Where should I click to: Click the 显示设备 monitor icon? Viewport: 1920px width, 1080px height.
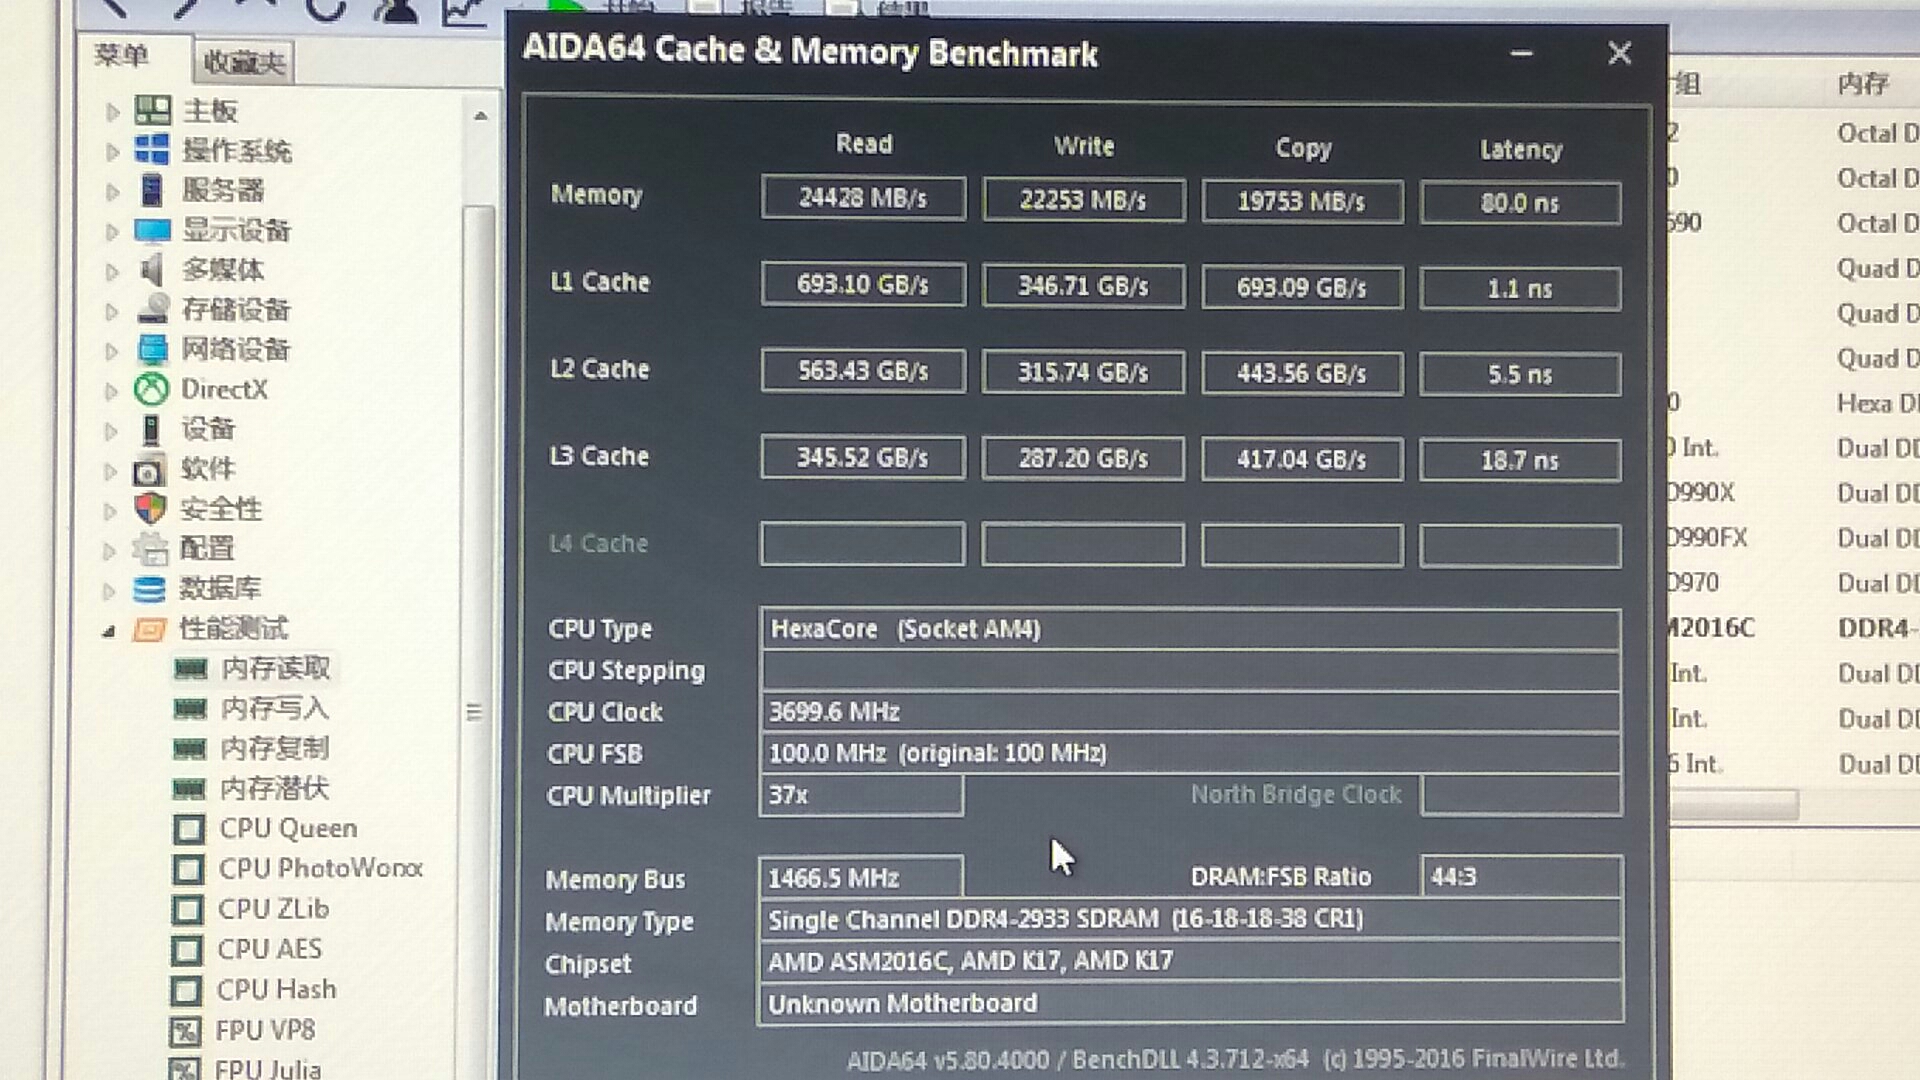[152, 231]
